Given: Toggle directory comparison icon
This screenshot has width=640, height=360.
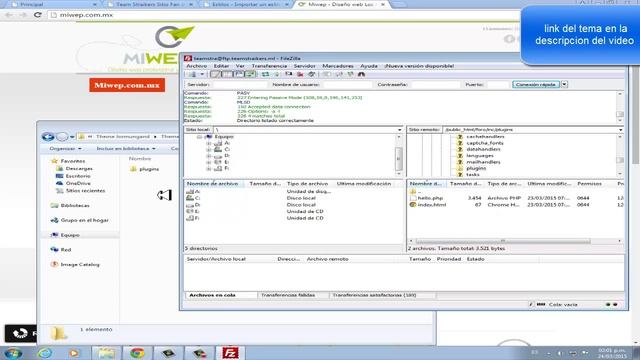Looking at the screenshot, I should pos(339,74).
